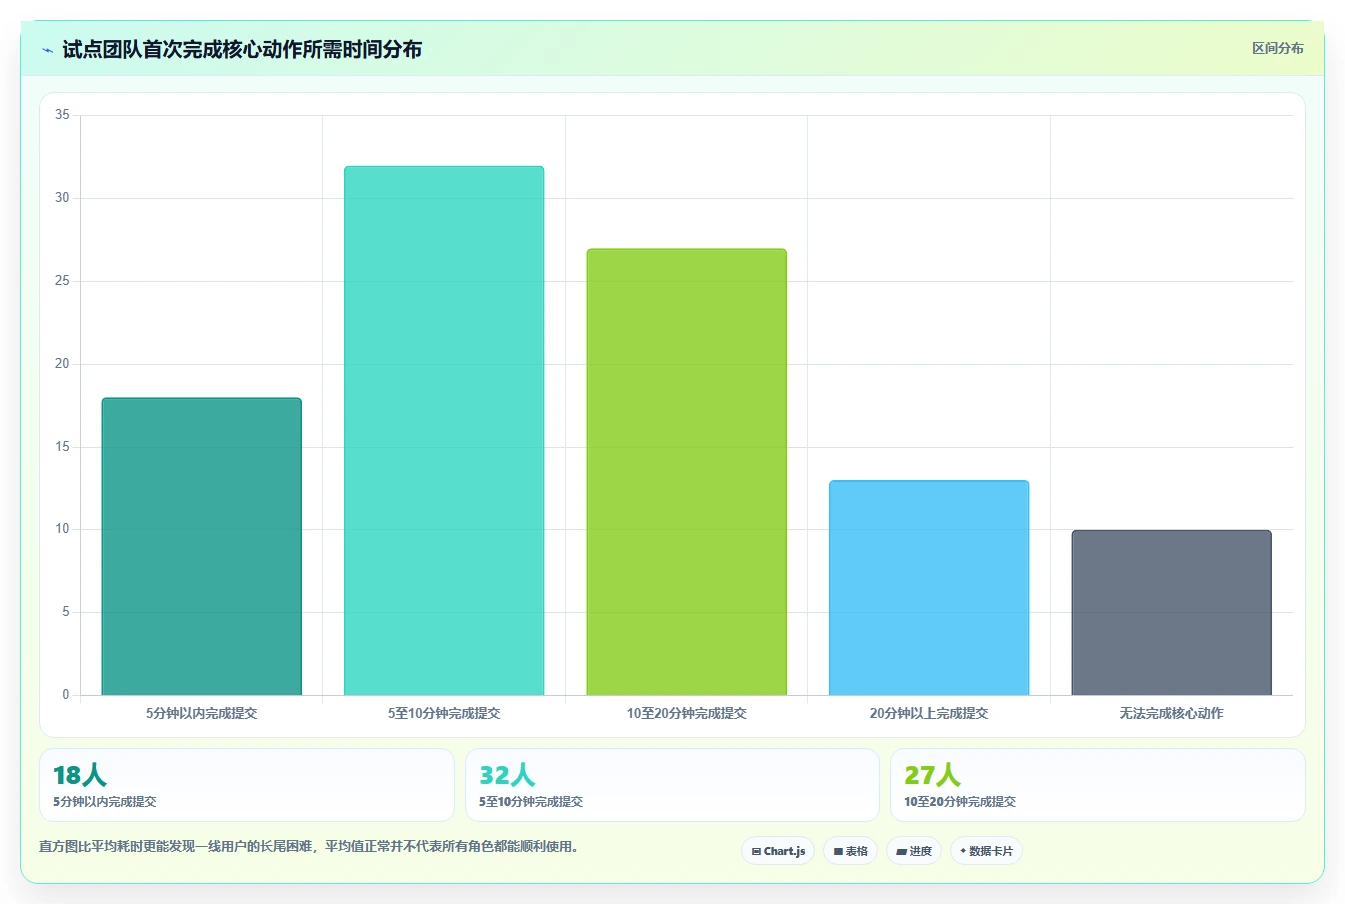Click the chart title 试点团队首次完成核心动作所需时间分布
This screenshot has width=1345, height=904.
coord(242,49)
